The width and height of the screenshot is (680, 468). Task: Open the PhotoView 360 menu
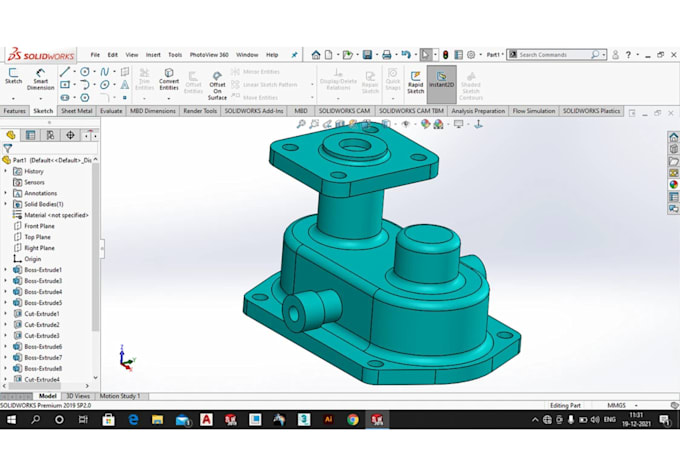[209, 55]
